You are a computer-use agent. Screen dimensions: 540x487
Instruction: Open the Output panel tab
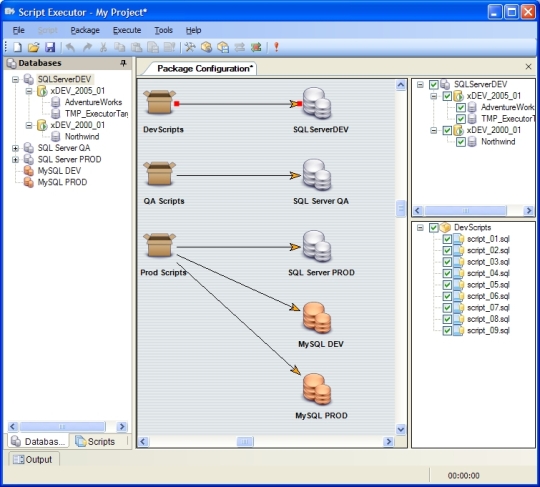pos(33,459)
